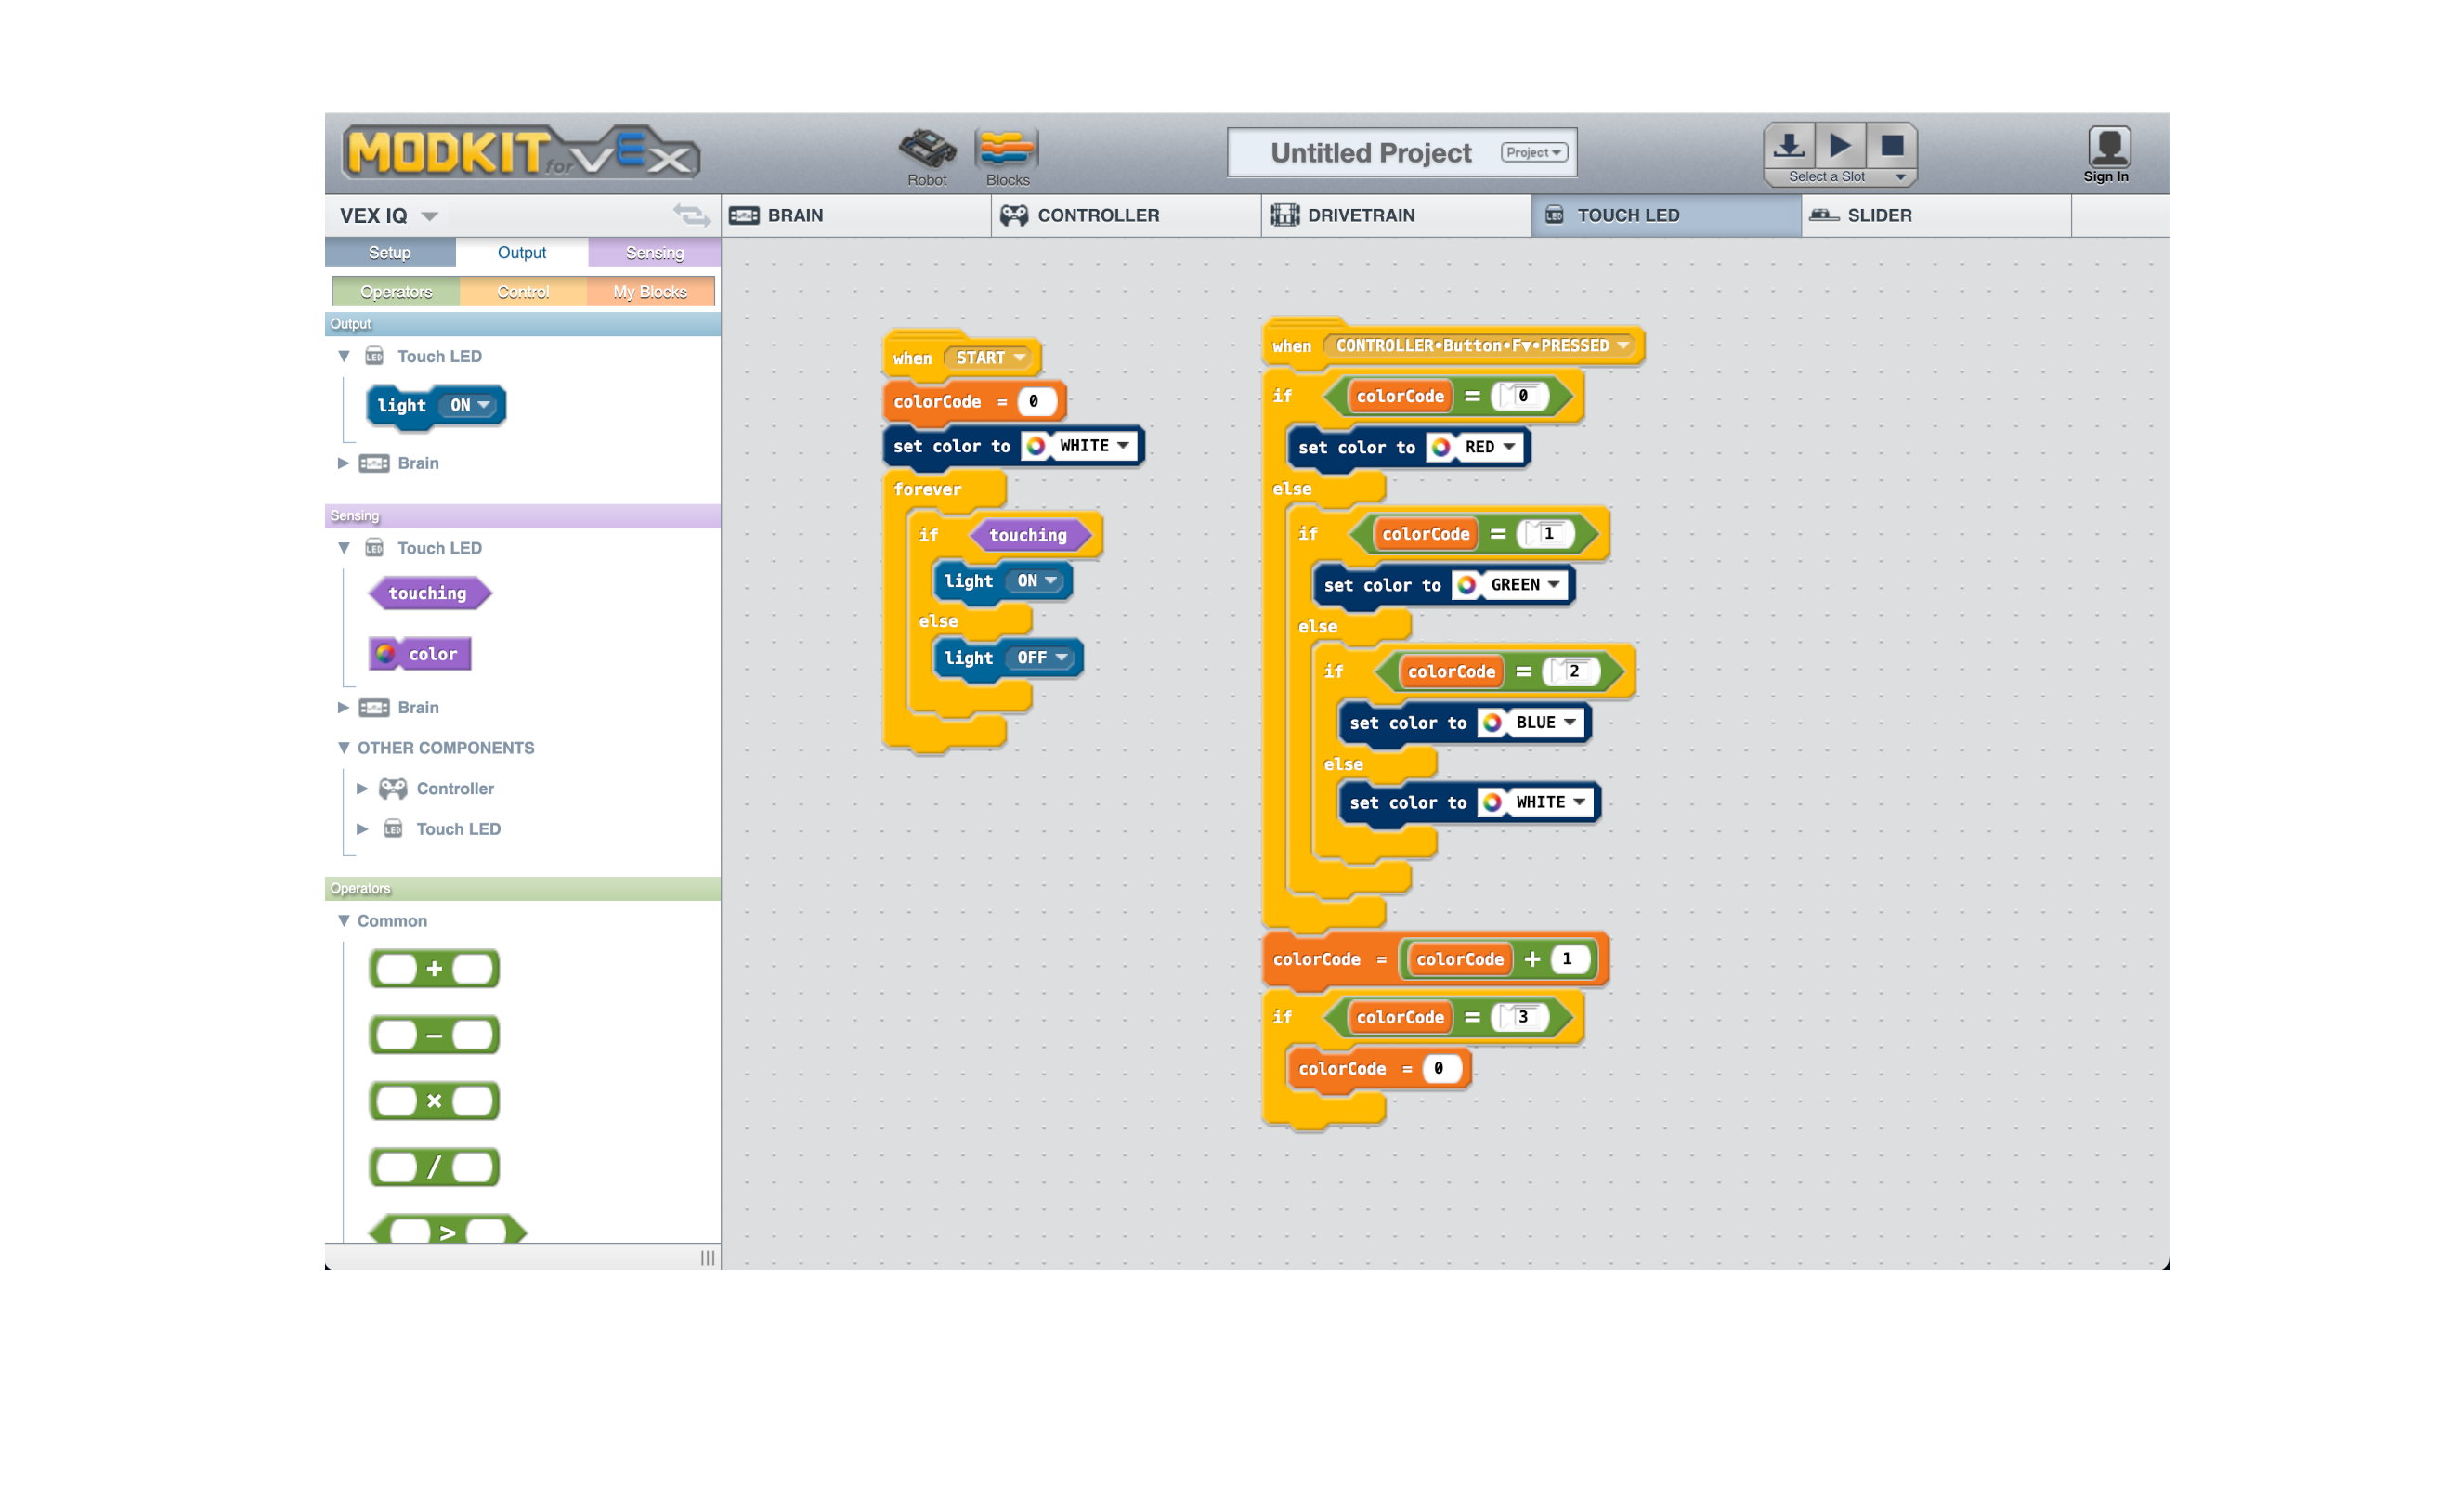The height and width of the screenshot is (1512, 2463).
Task: Select the Operators category button
Action: coord(396,292)
